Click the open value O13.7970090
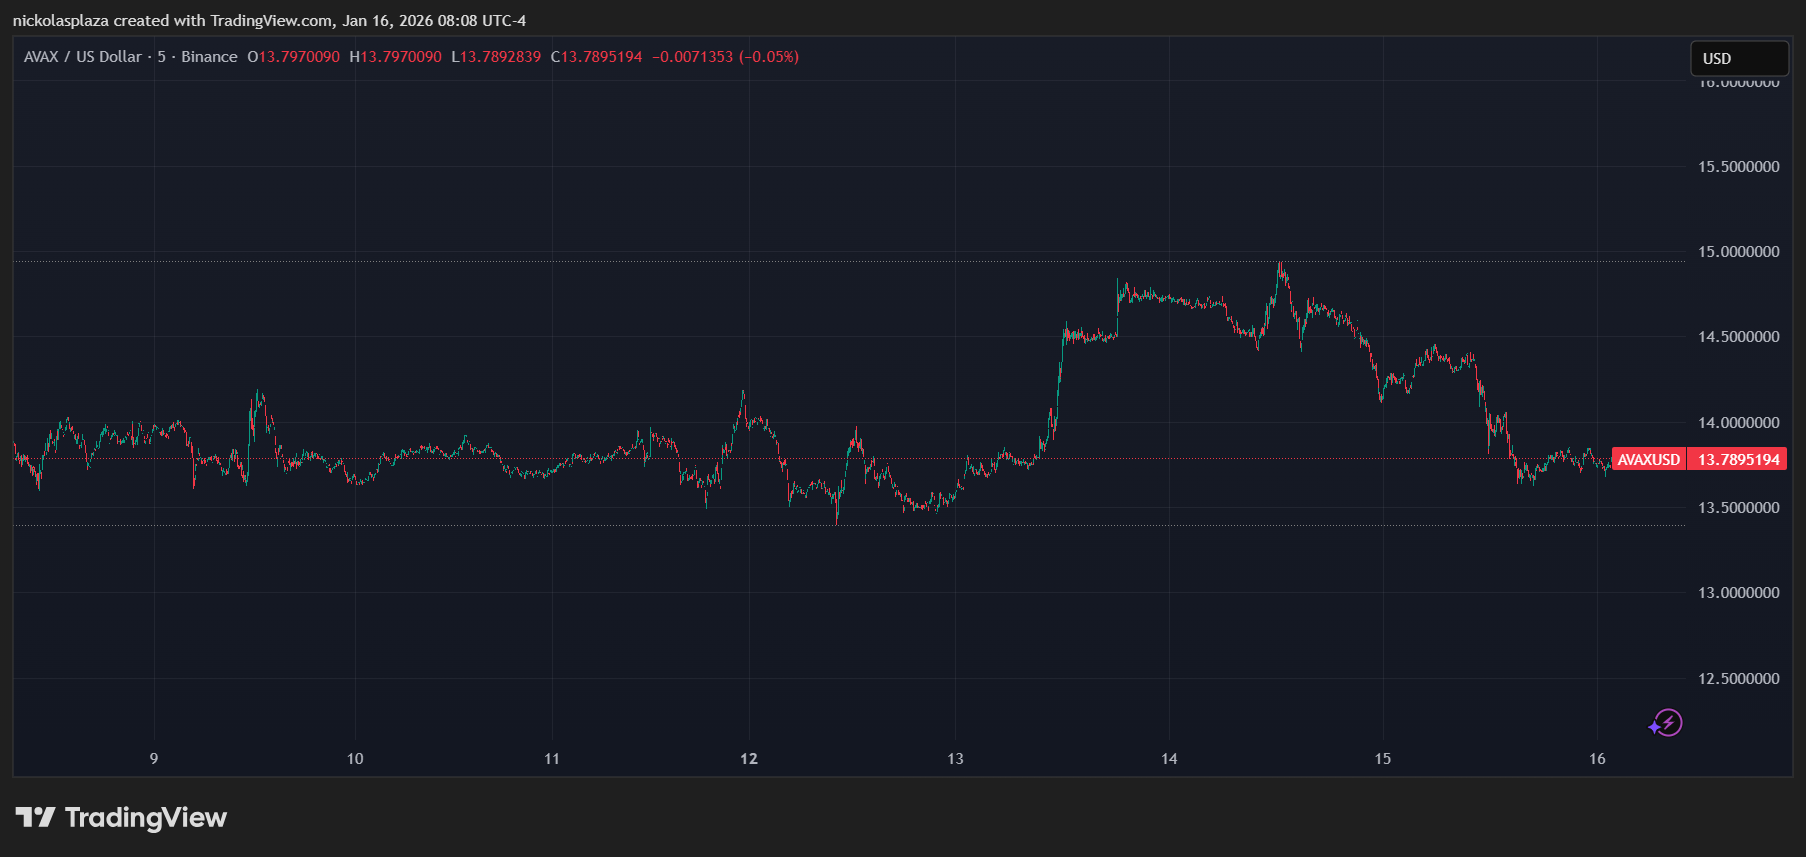 pos(293,57)
